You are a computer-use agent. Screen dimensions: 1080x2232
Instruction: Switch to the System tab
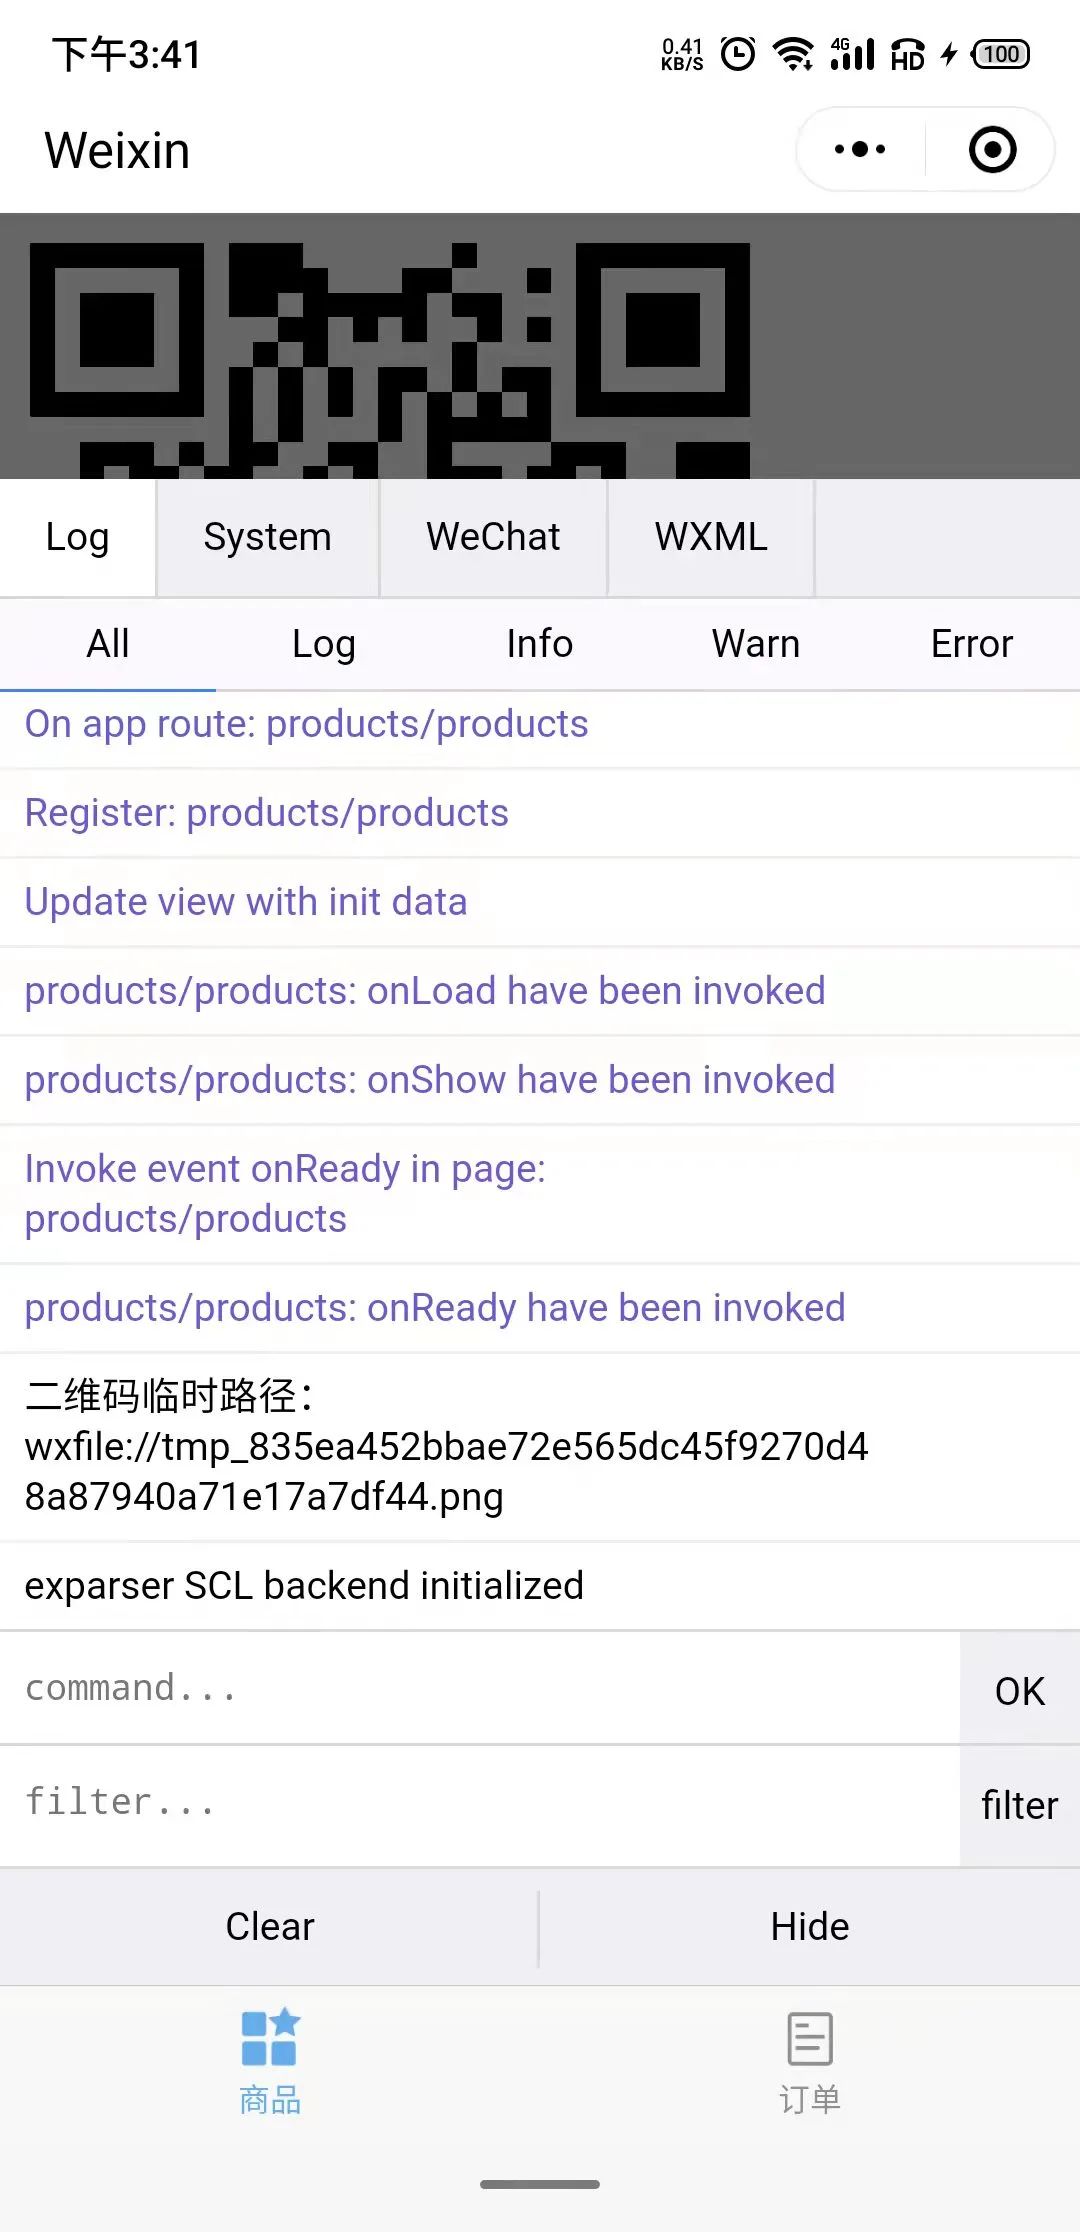click(268, 537)
